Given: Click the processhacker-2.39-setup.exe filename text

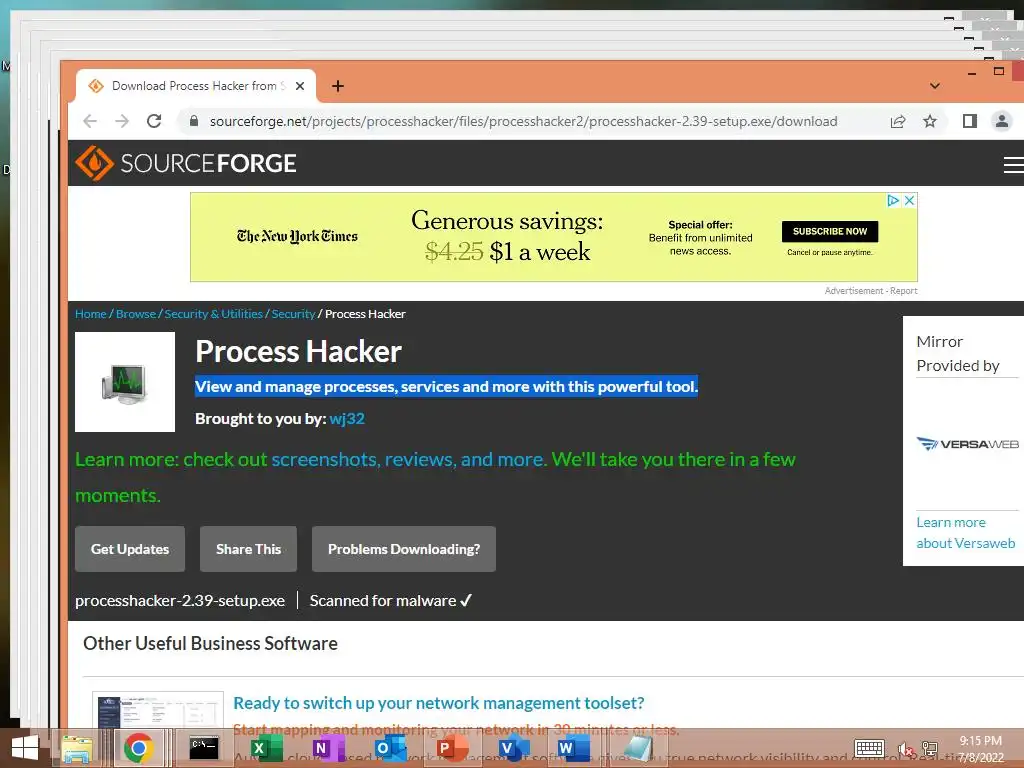Looking at the screenshot, I should pyautogui.click(x=180, y=601).
